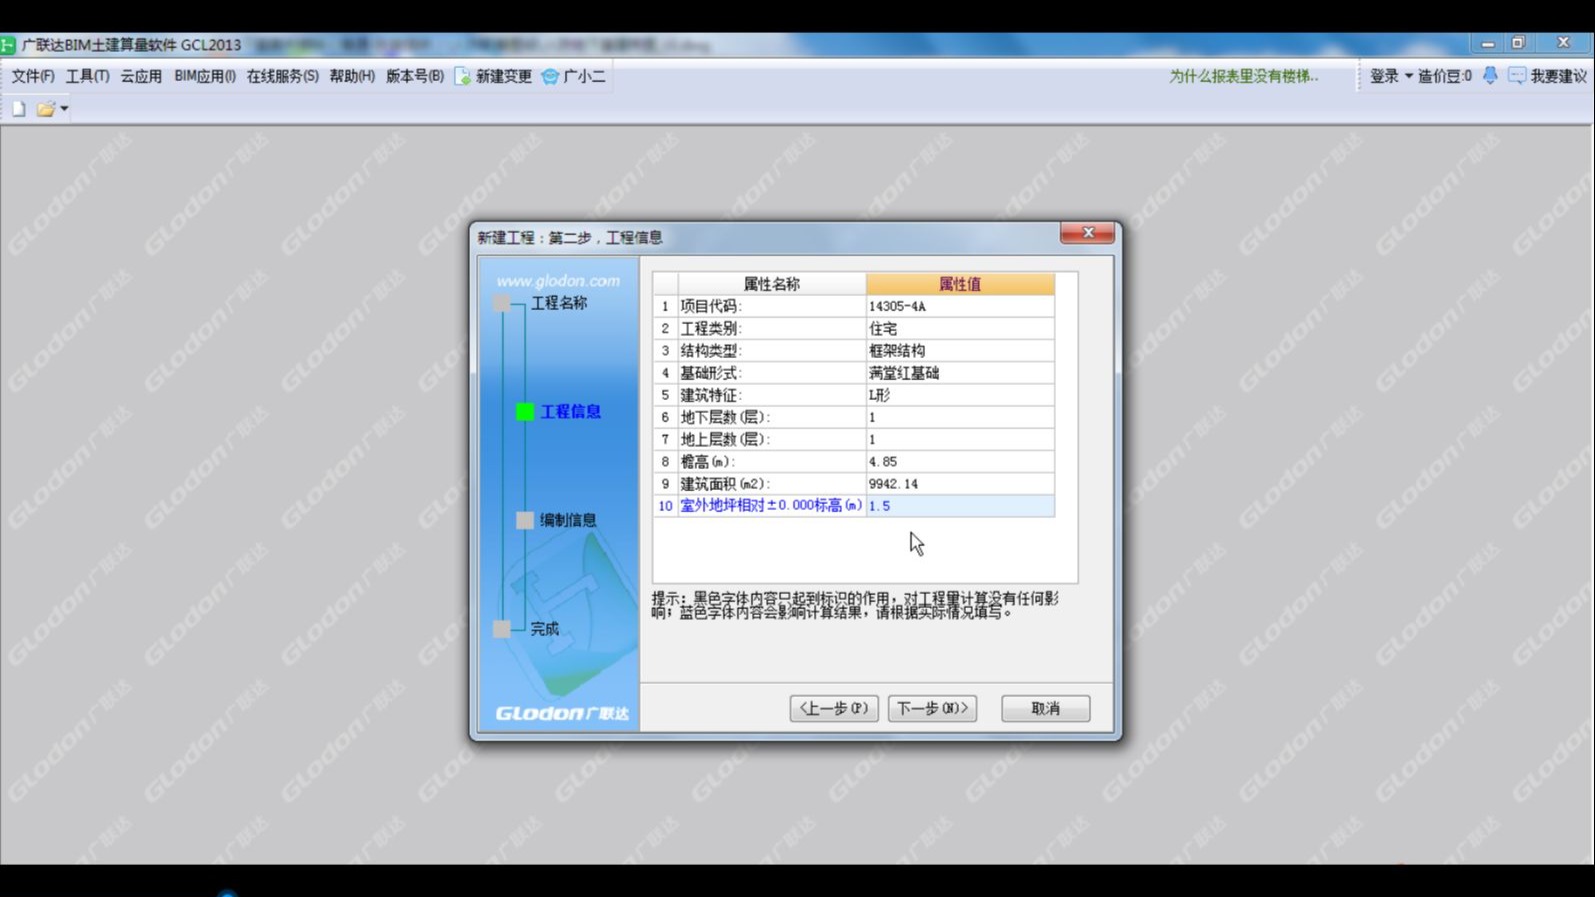Click the 项目代码 value 14305-4A
The image size is (1595, 897).
pyautogui.click(x=960, y=306)
